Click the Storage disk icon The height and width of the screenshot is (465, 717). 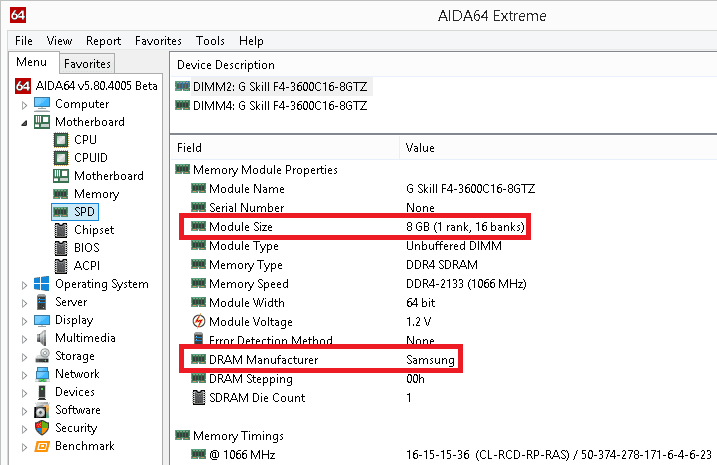[x=43, y=356]
